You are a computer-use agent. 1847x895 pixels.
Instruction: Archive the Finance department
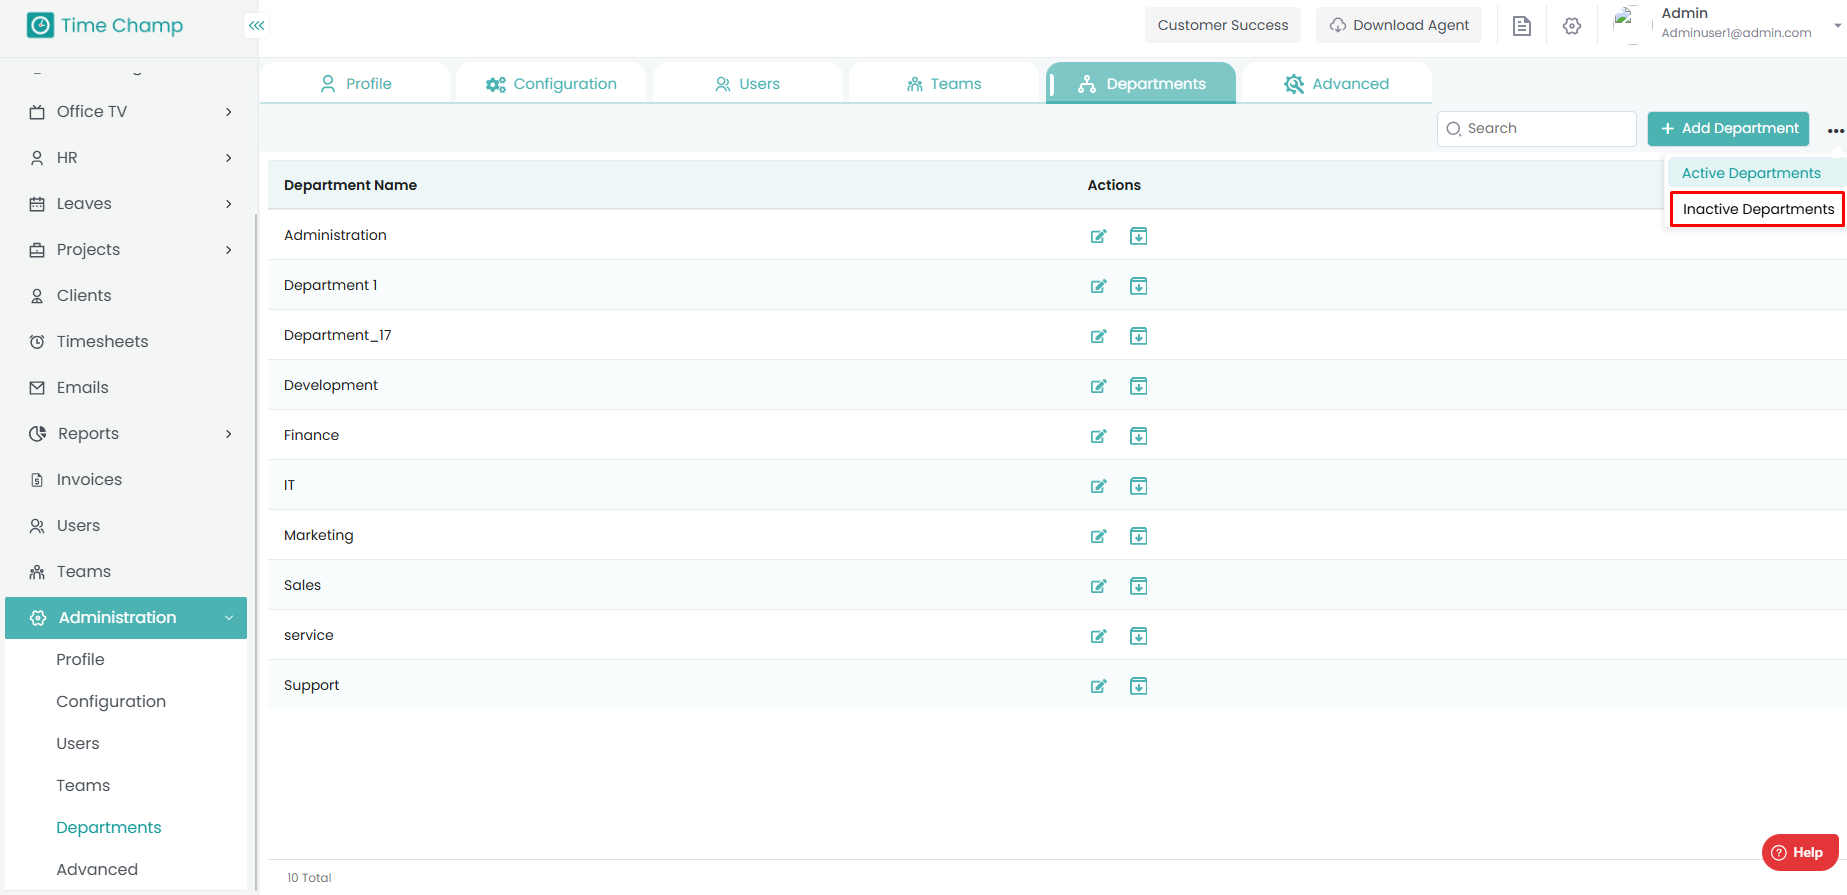(1138, 436)
